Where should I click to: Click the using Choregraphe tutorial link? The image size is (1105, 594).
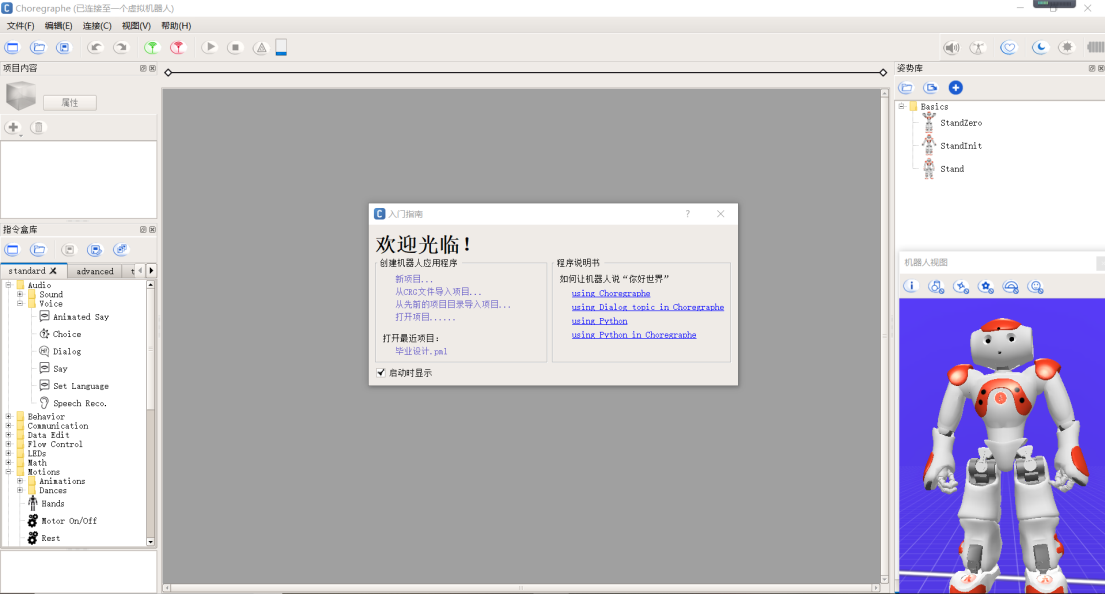(611, 293)
